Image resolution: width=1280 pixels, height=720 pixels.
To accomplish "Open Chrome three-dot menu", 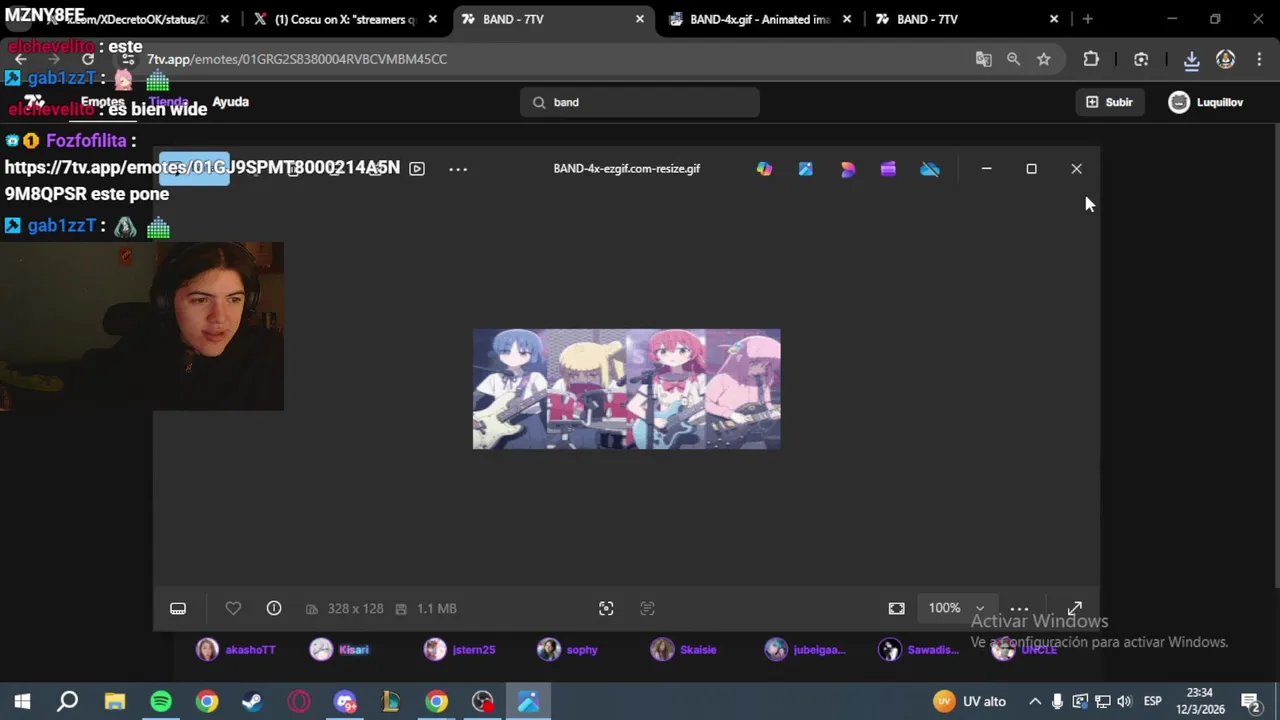I will pos(1259,59).
